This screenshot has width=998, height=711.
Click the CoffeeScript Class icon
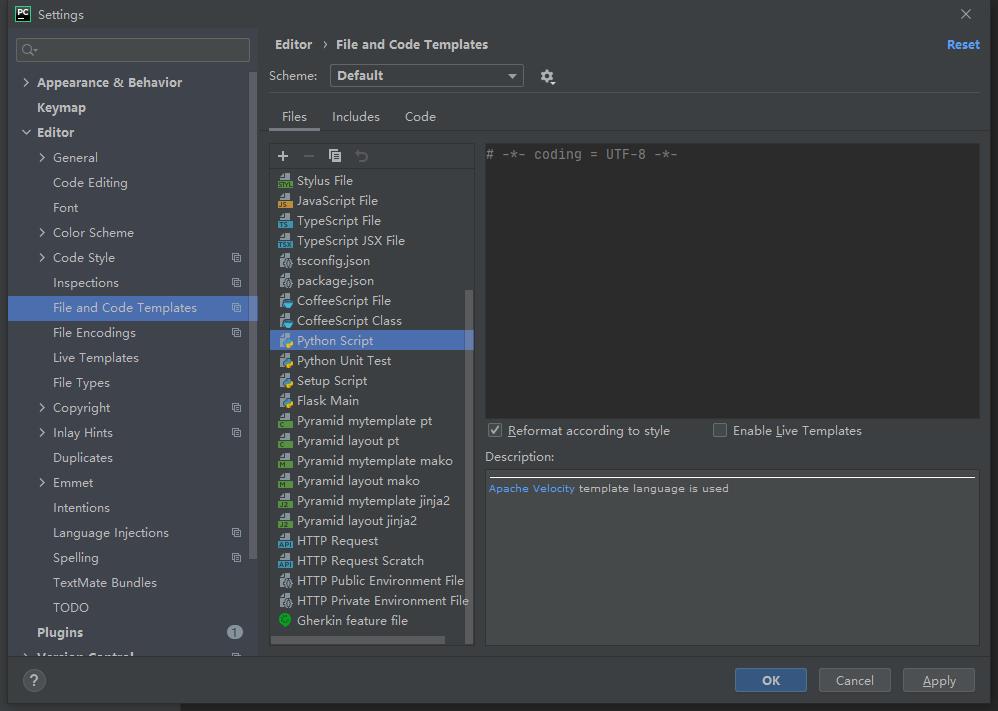point(285,321)
